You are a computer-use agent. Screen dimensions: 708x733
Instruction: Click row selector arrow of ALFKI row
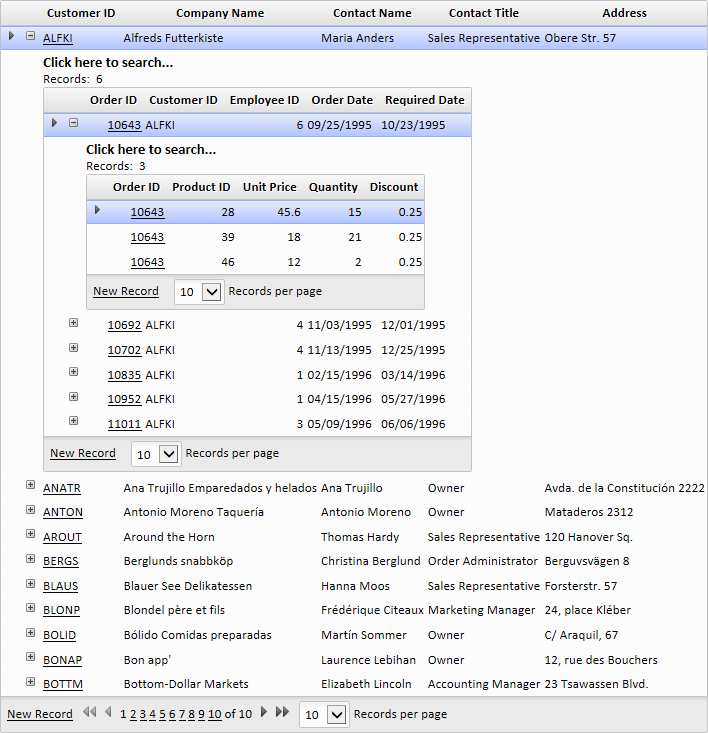[12, 36]
